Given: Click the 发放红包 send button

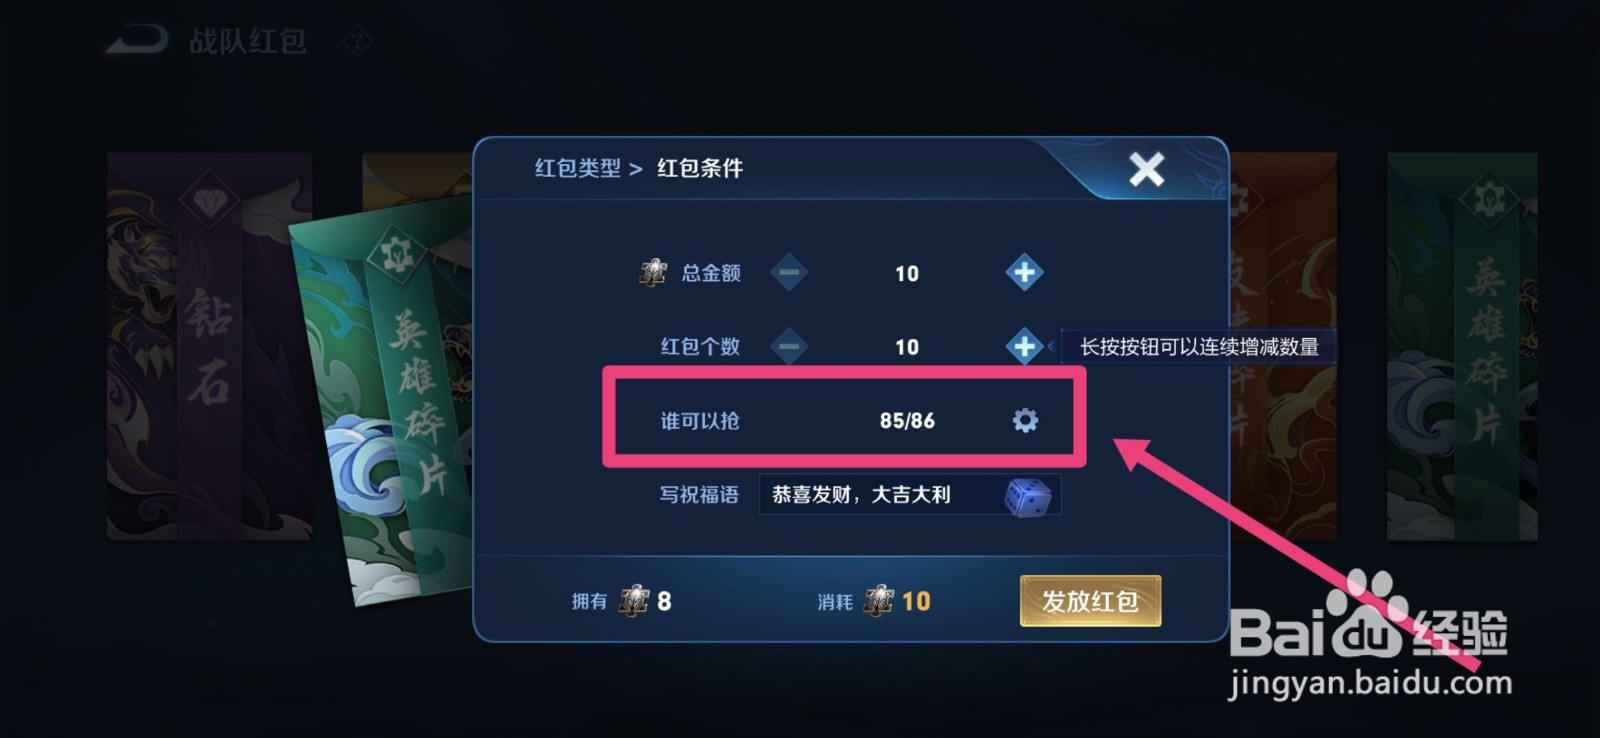Looking at the screenshot, I should pyautogui.click(x=1090, y=601).
